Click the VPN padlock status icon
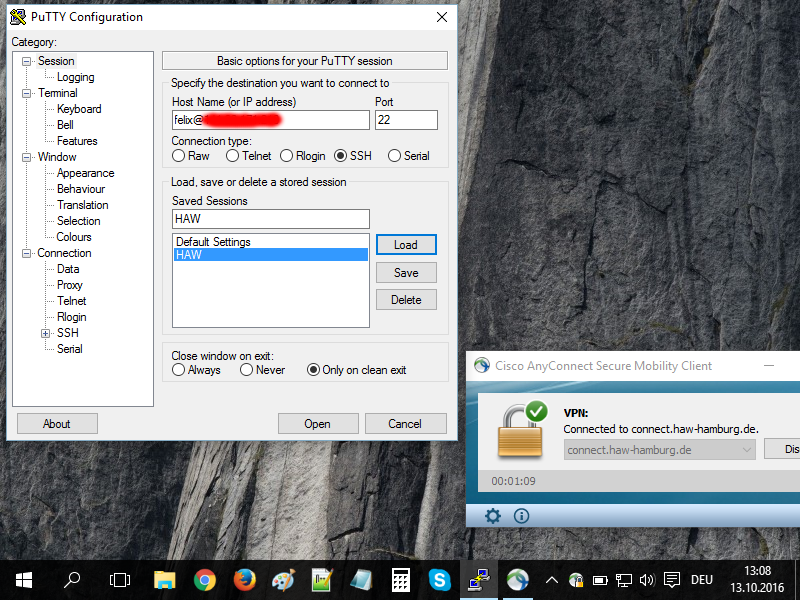The width and height of the screenshot is (800, 600). 521,428
